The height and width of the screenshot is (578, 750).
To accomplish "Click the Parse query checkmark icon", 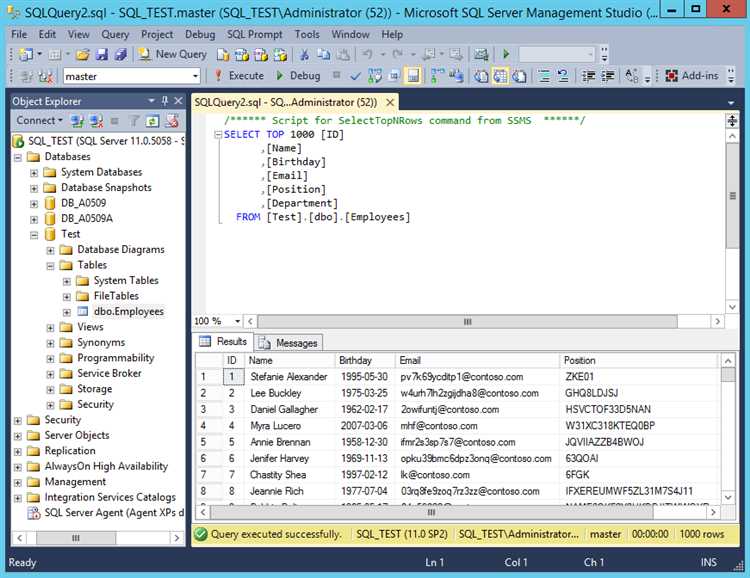I will [356, 76].
